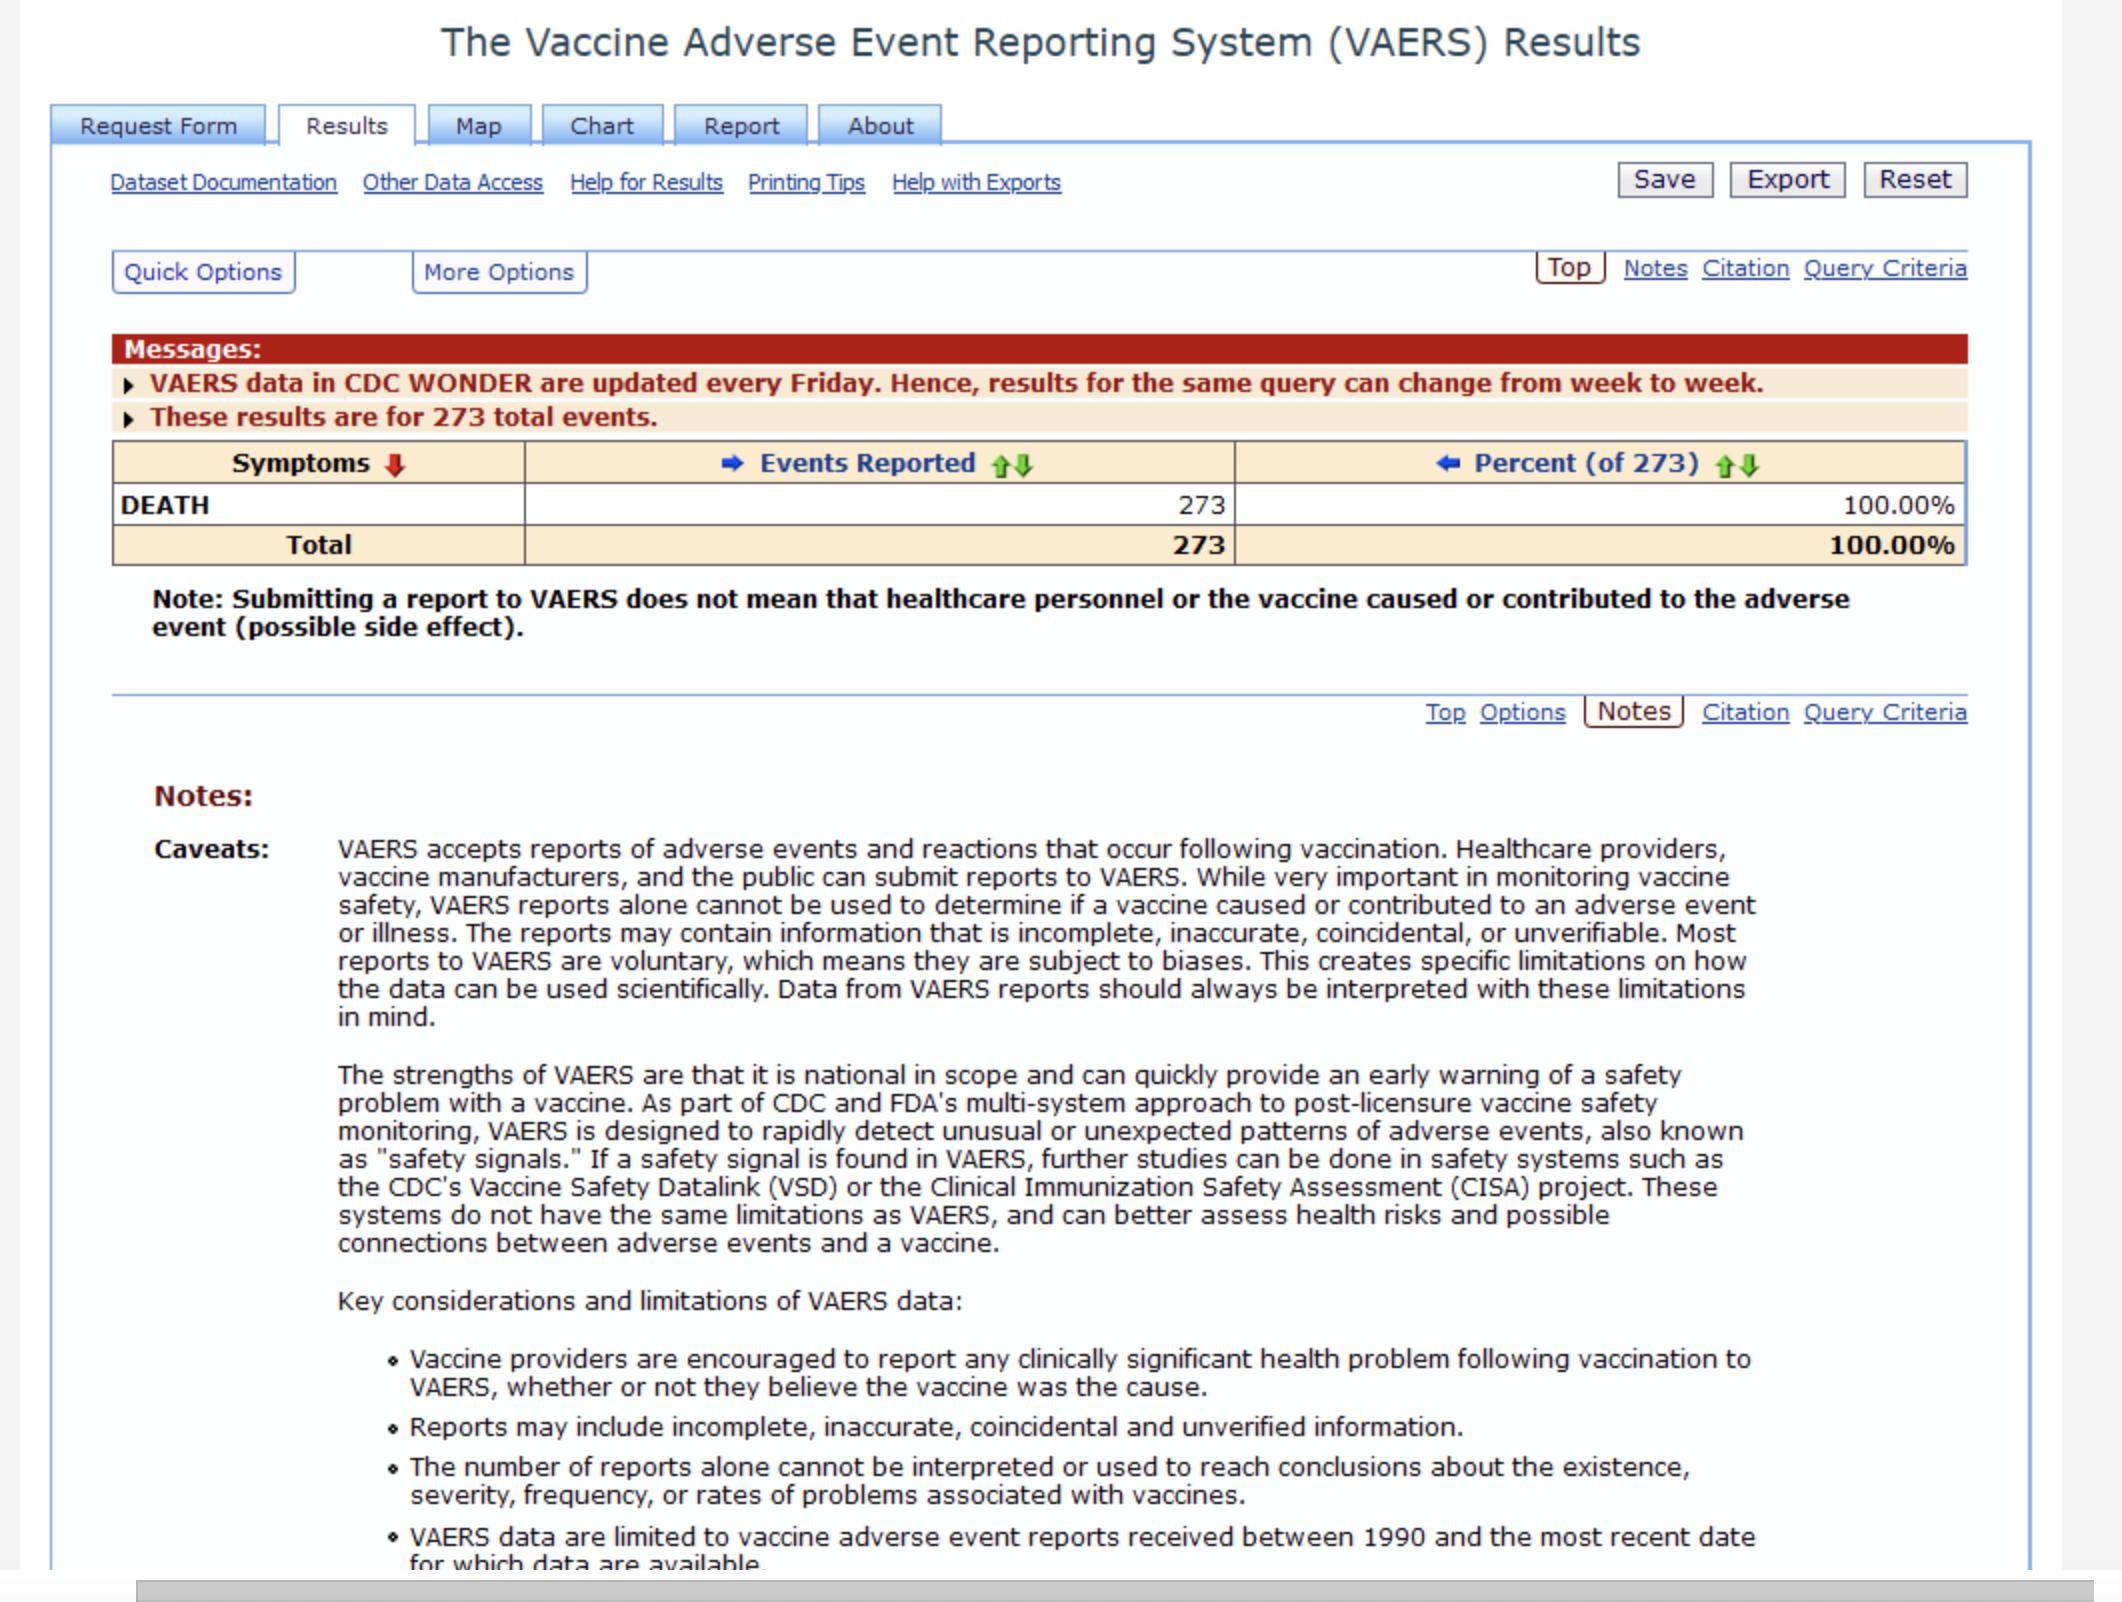Click the 100.00% value in DEATH row
2122x1602 pixels.
click(1898, 505)
